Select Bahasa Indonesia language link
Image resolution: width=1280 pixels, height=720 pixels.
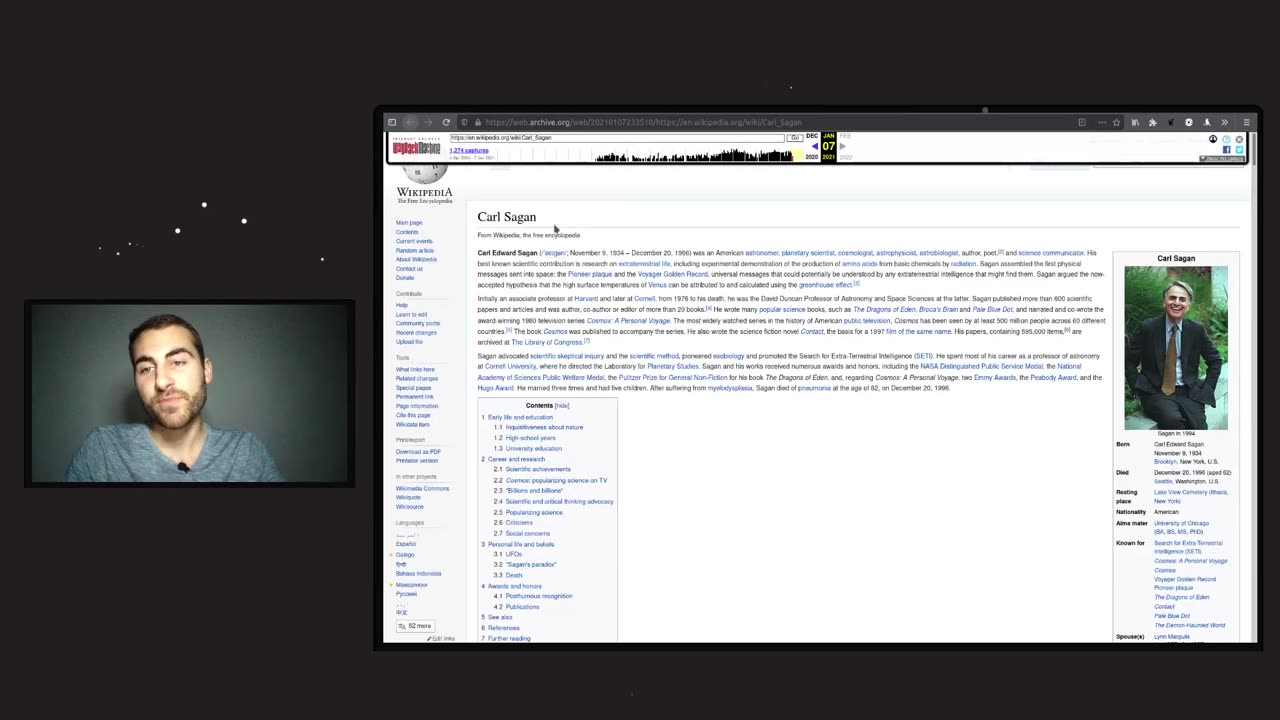tap(418, 574)
